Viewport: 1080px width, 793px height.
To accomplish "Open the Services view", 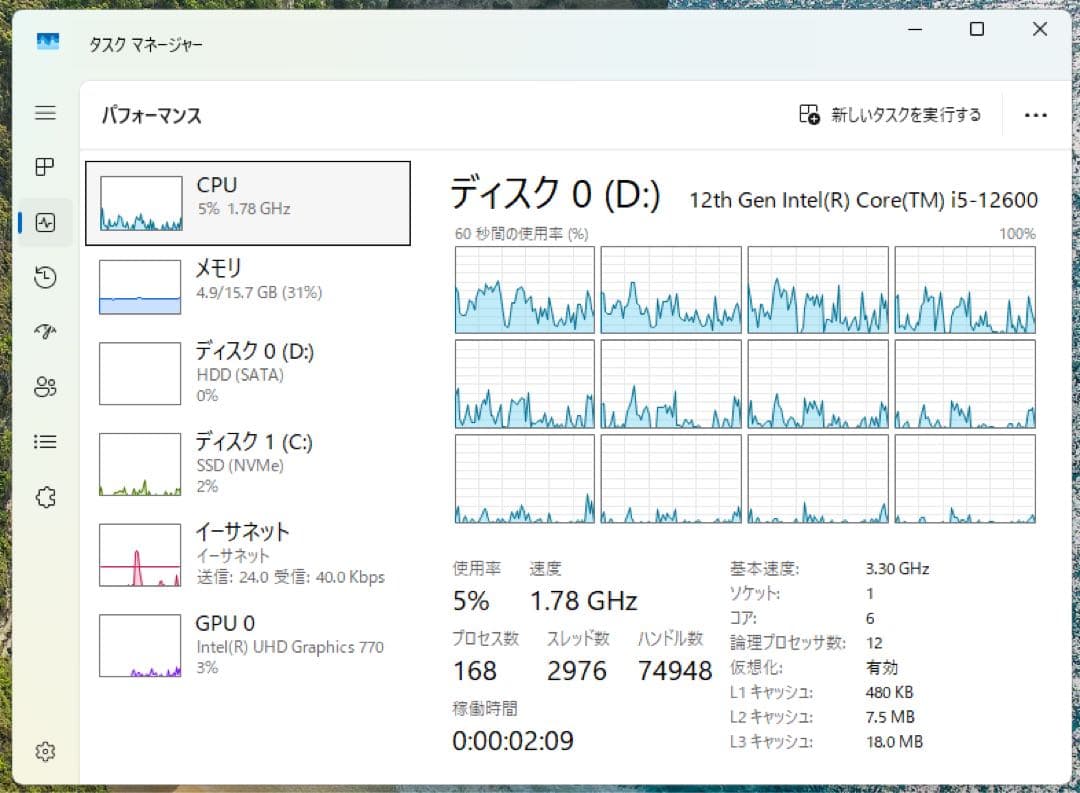I will (45, 497).
